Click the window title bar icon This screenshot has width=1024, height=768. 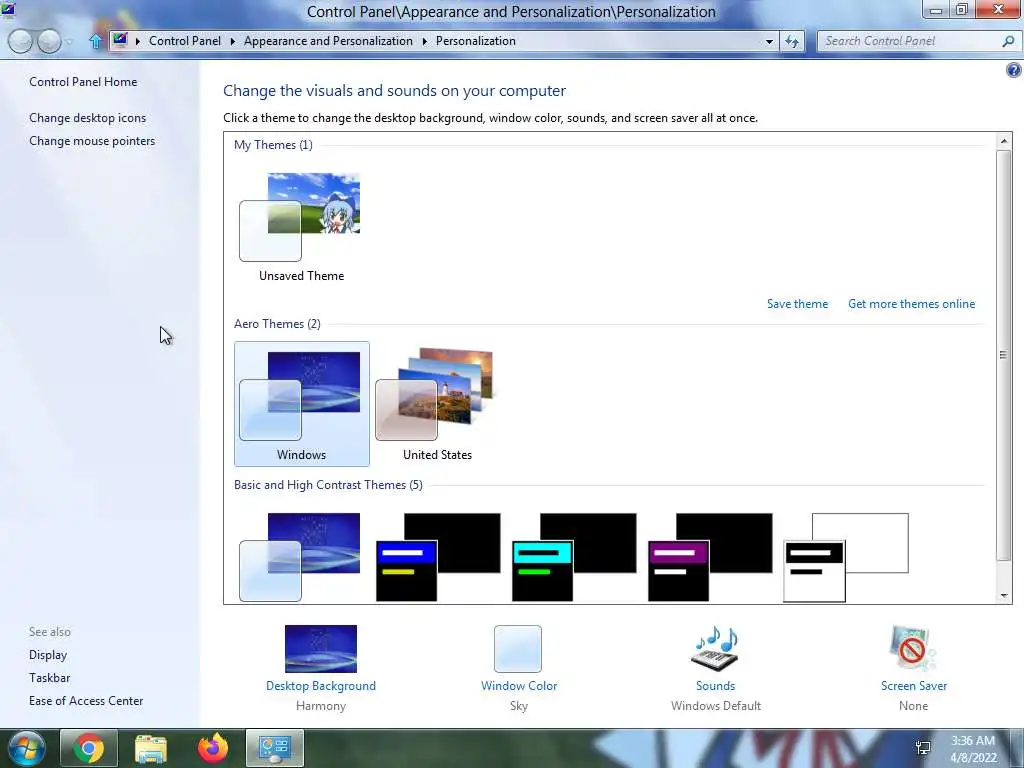[x=8, y=10]
